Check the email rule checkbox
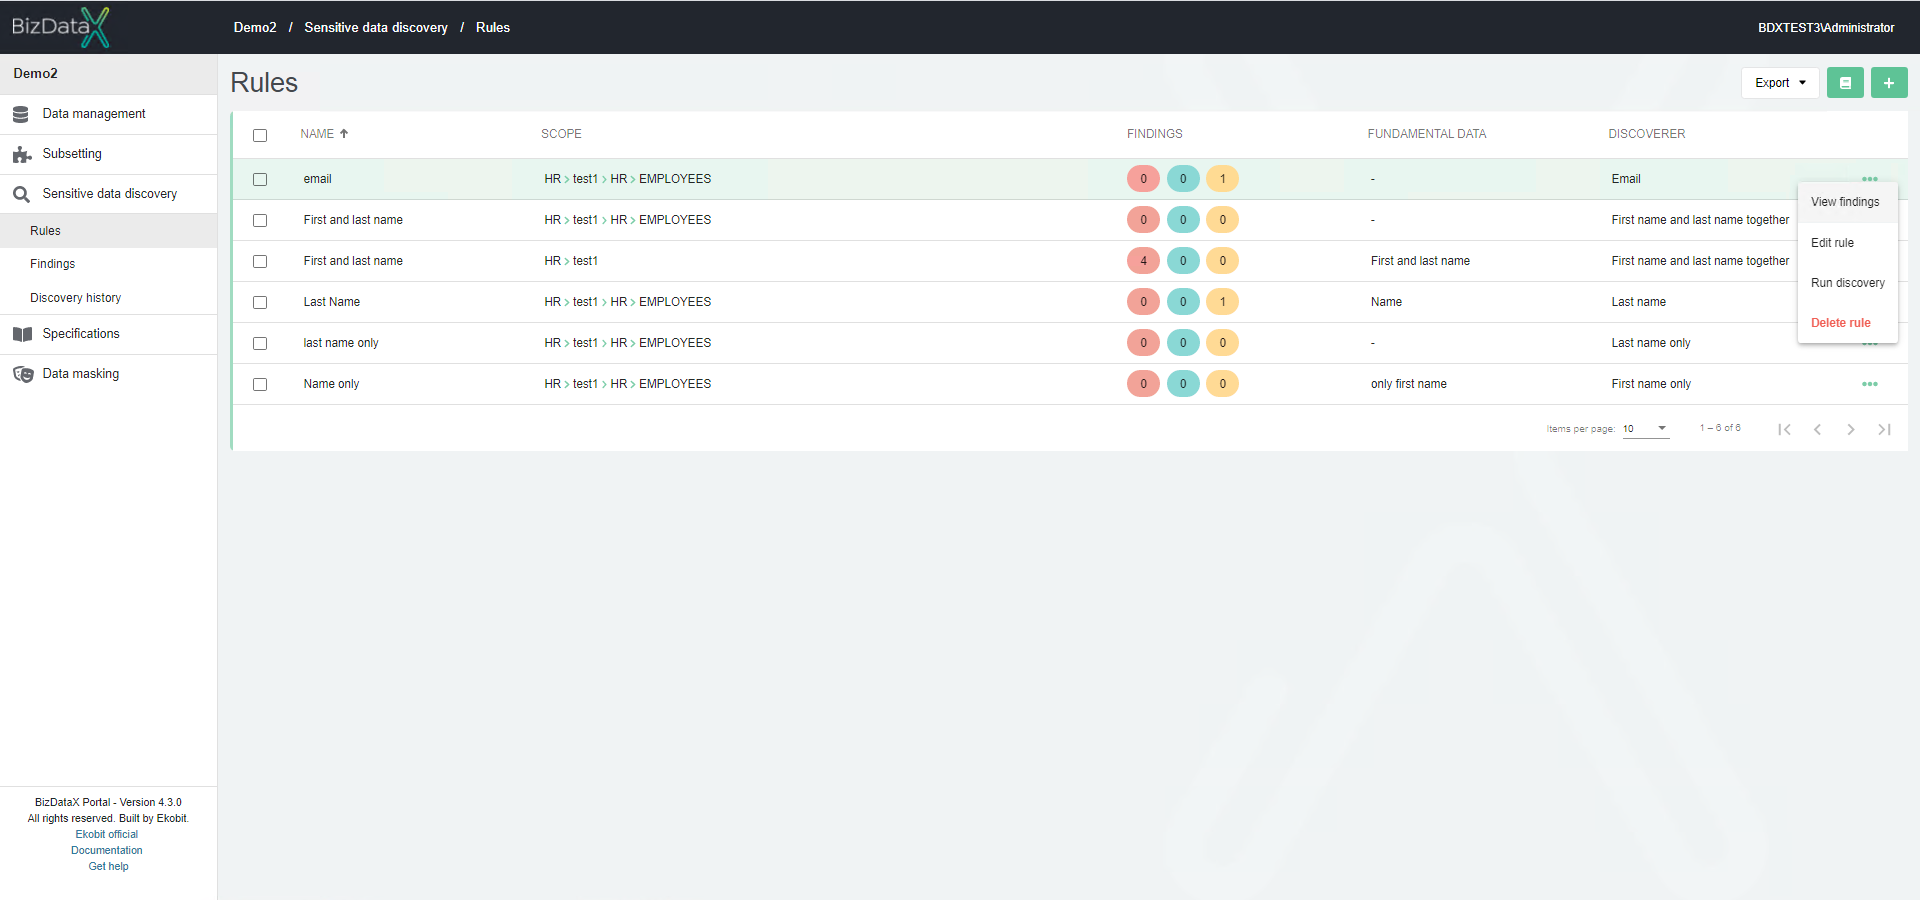This screenshot has height=900, width=1920. click(x=260, y=180)
